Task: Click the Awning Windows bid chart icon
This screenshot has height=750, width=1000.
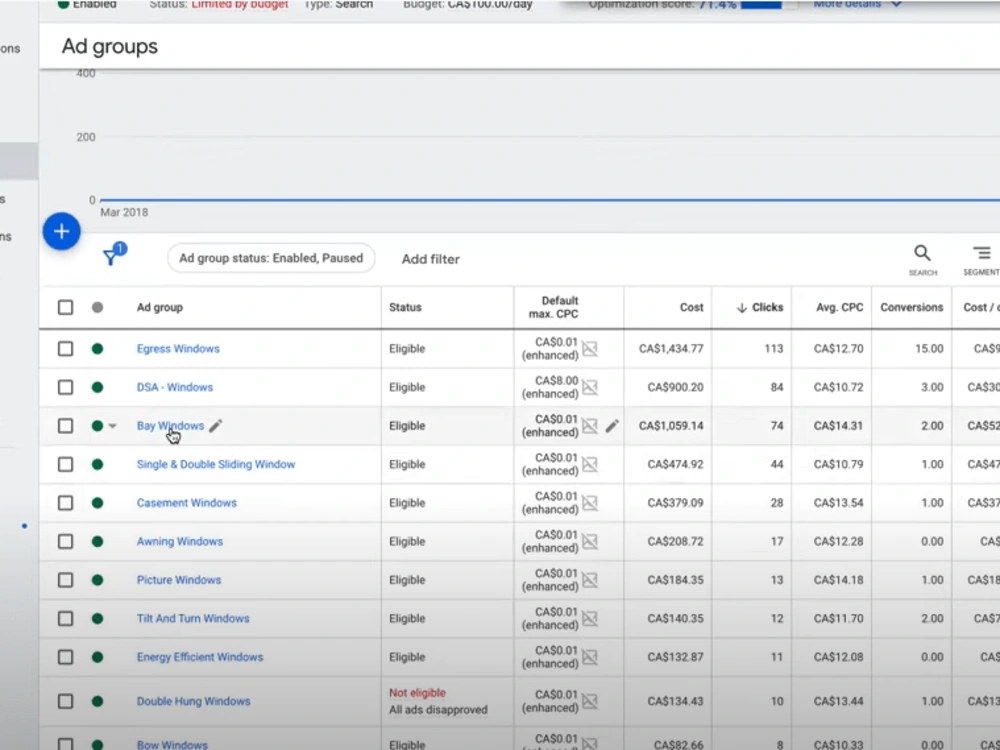Action: (590, 541)
